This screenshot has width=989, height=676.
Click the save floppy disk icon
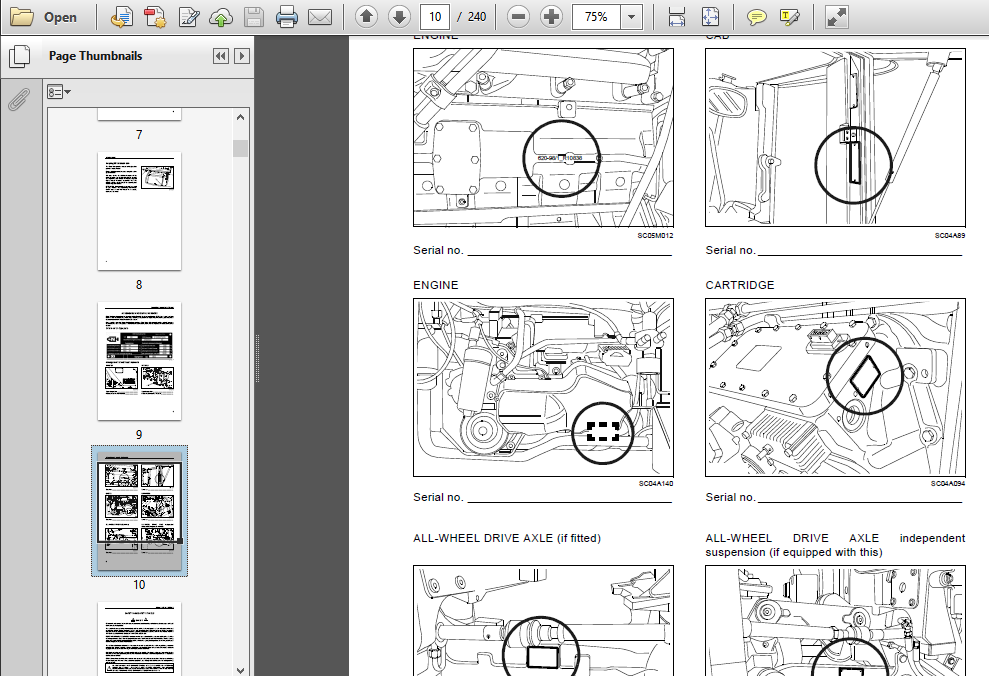[x=254, y=17]
